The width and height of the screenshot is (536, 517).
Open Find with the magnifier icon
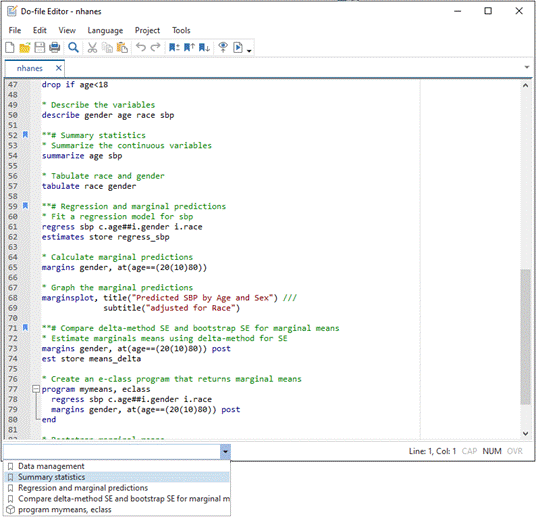pos(73,47)
